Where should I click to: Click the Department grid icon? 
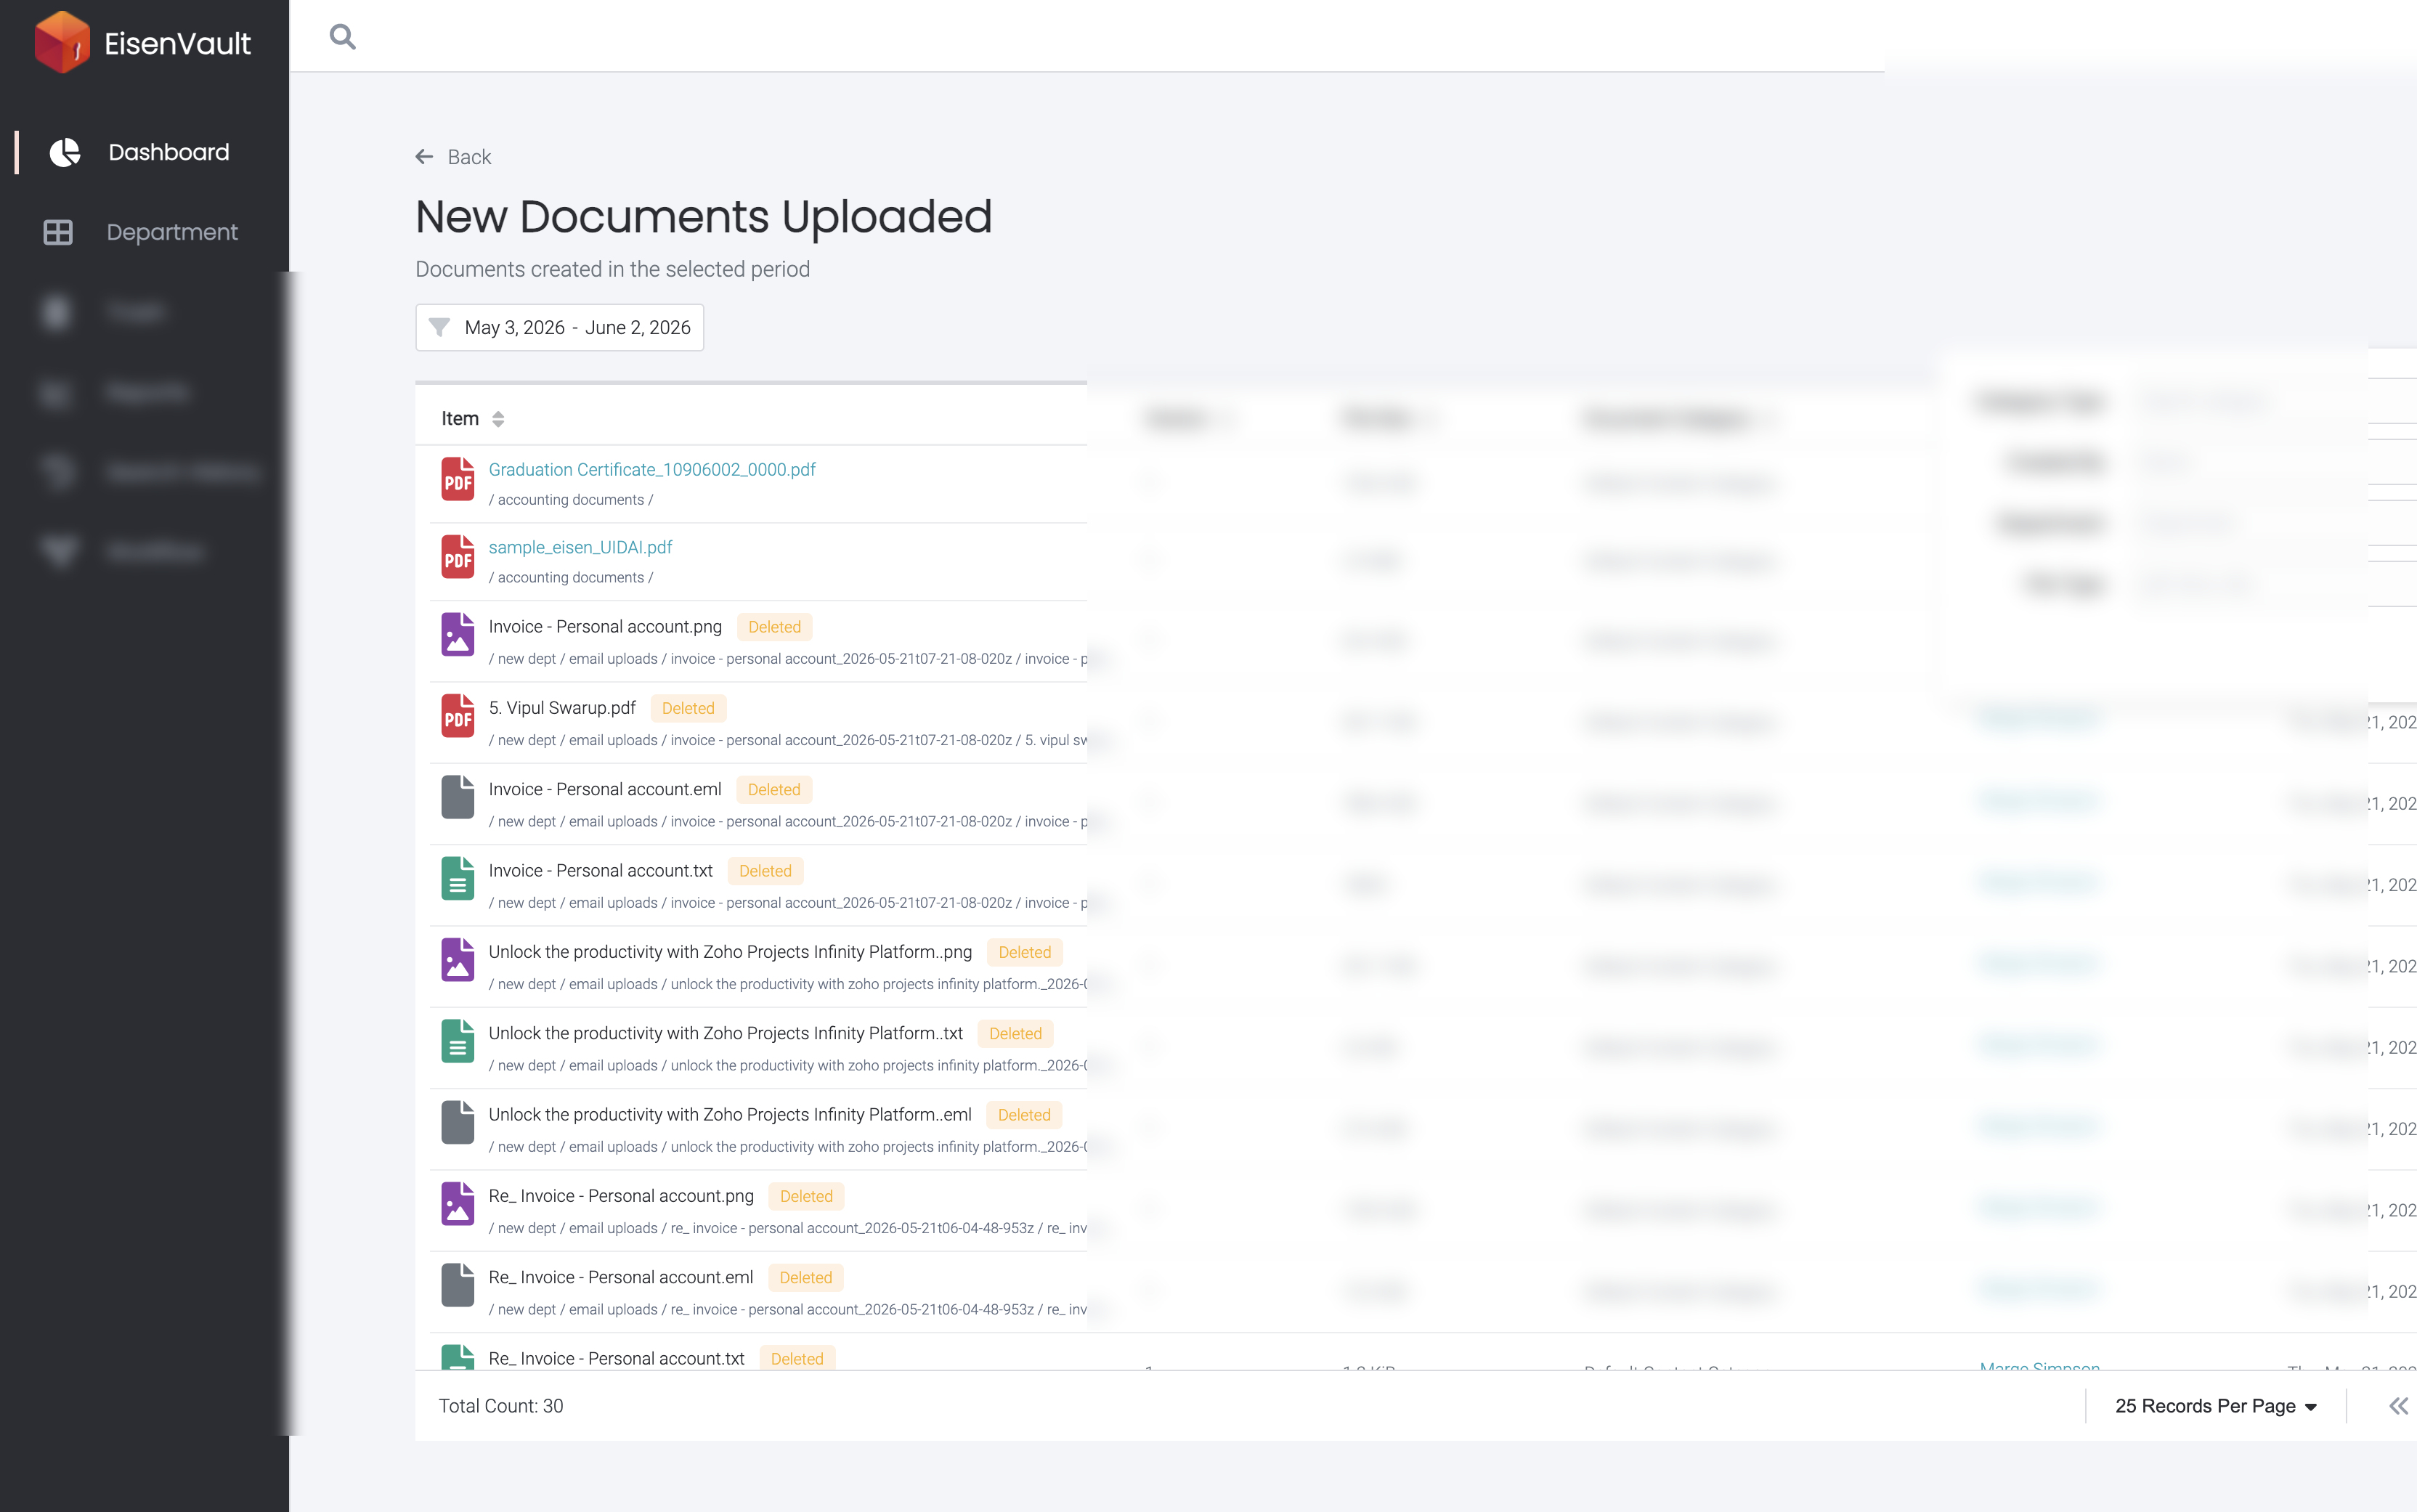pos(58,232)
